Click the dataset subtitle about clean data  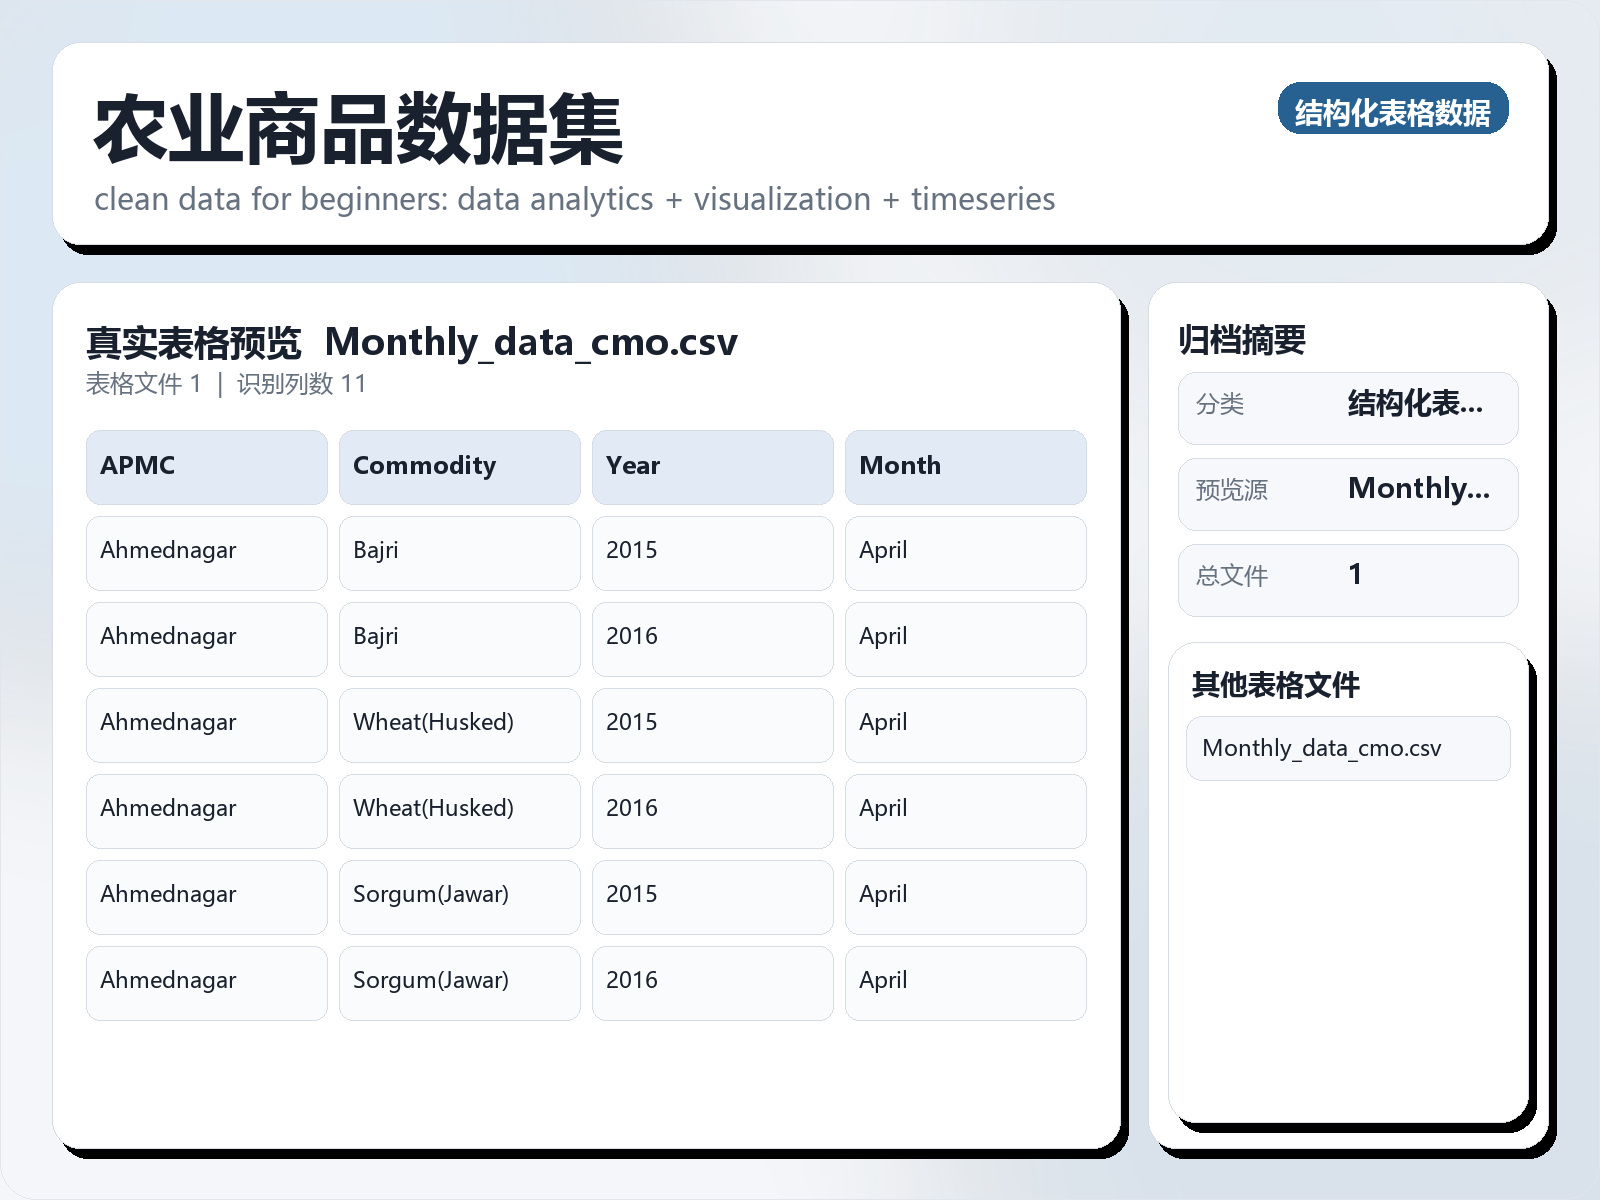[574, 200]
